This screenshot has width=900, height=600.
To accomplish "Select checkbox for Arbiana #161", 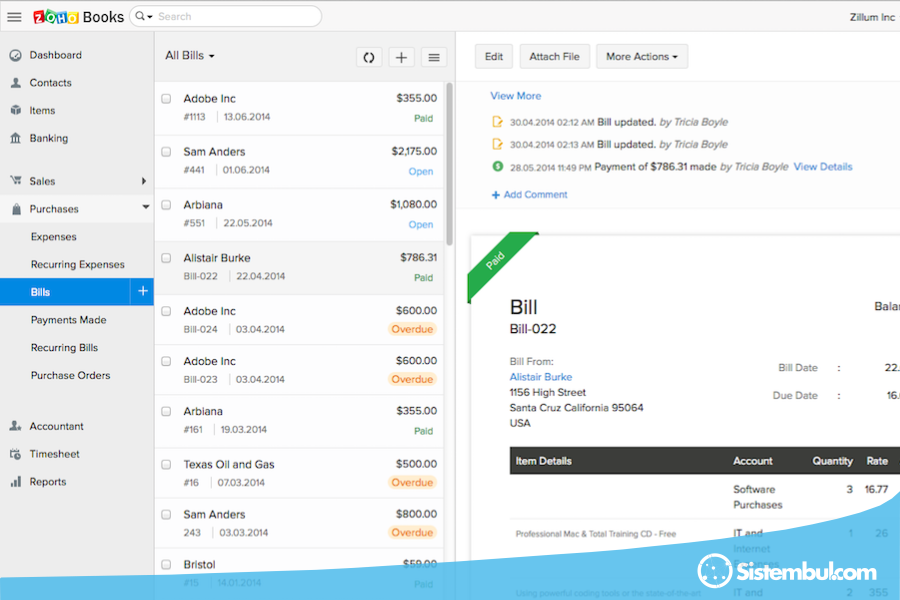I will click(x=166, y=411).
